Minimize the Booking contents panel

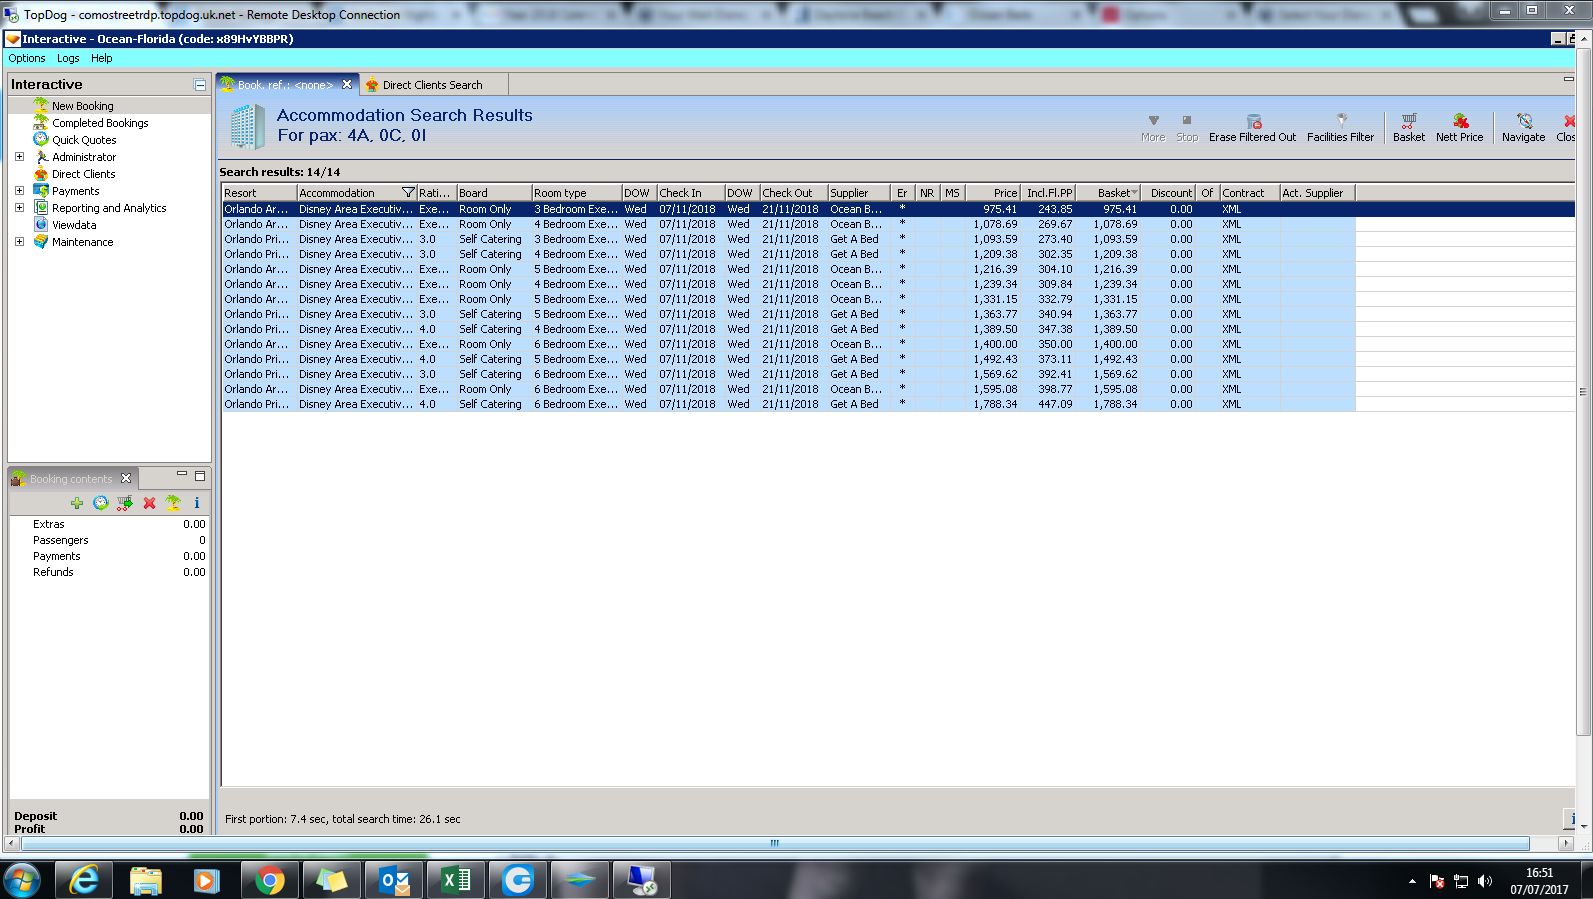pyautogui.click(x=182, y=475)
